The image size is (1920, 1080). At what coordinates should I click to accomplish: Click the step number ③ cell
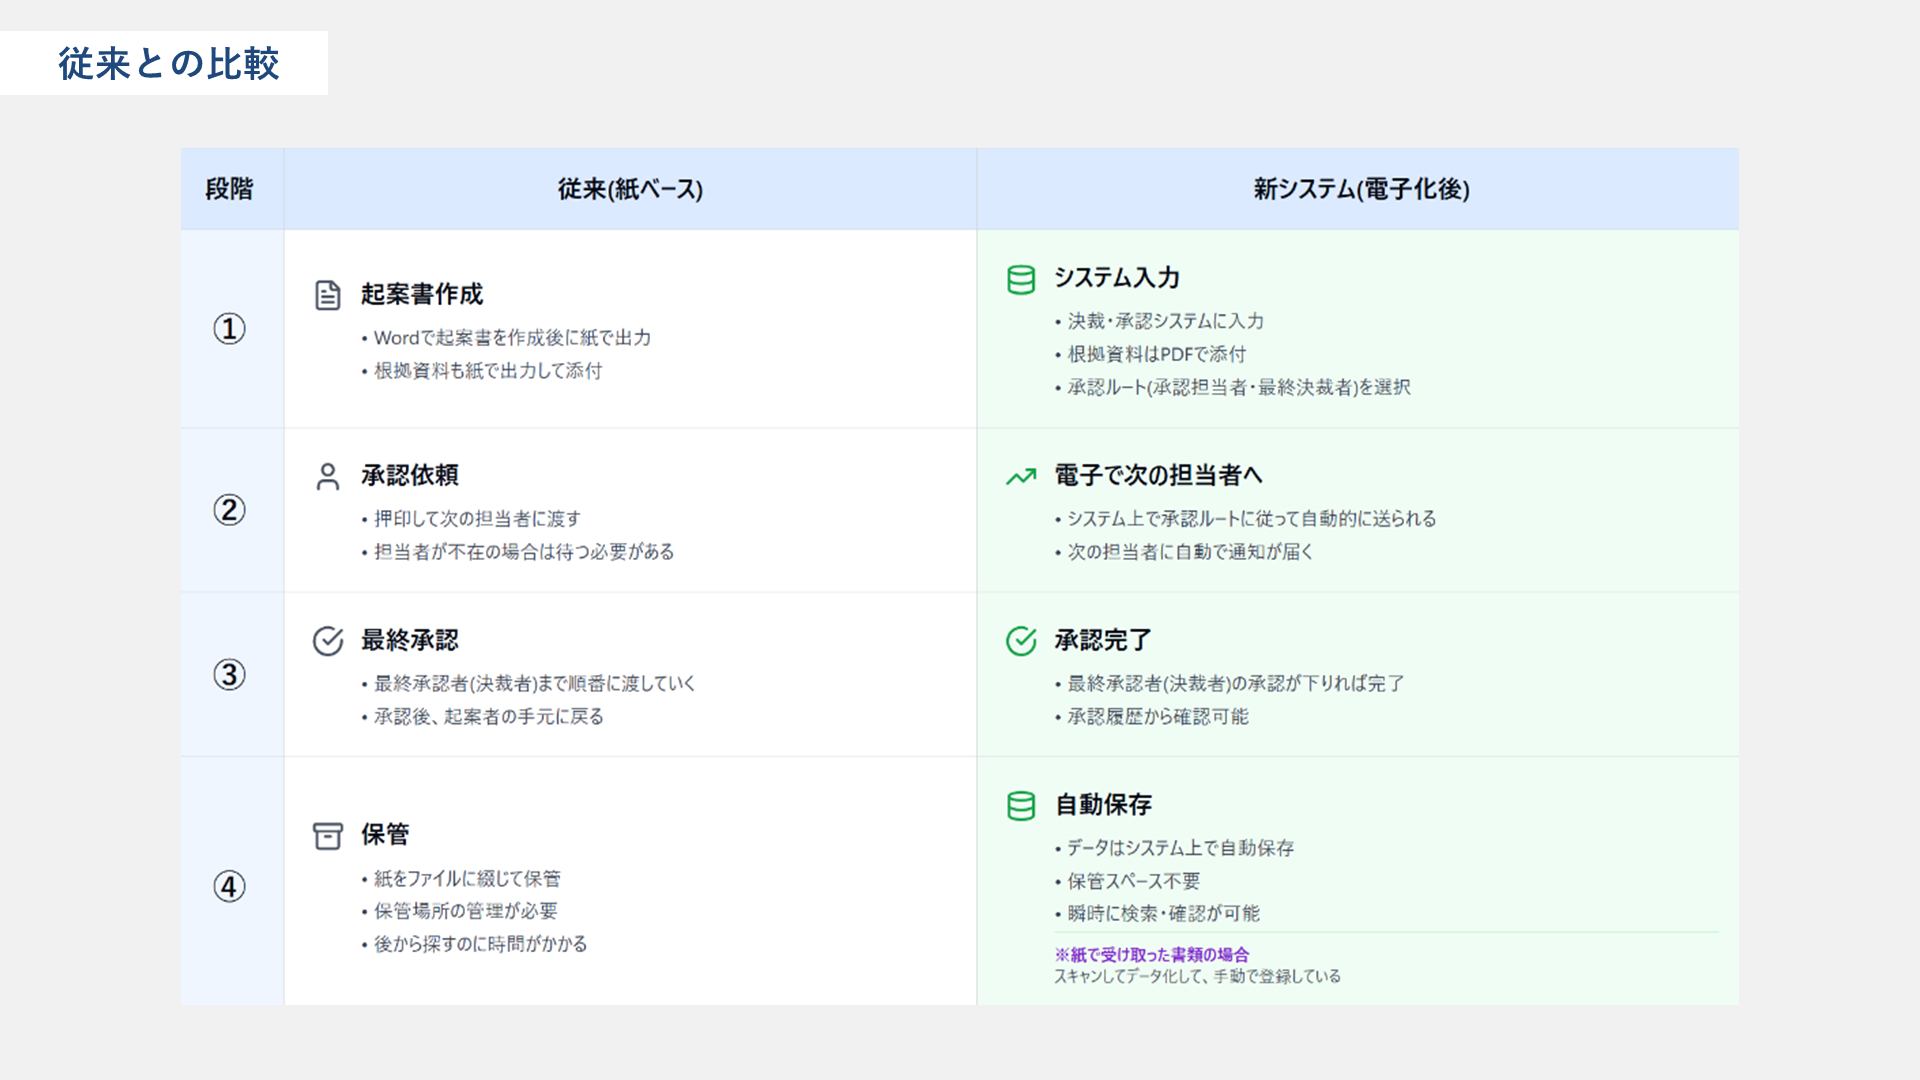pyautogui.click(x=230, y=675)
